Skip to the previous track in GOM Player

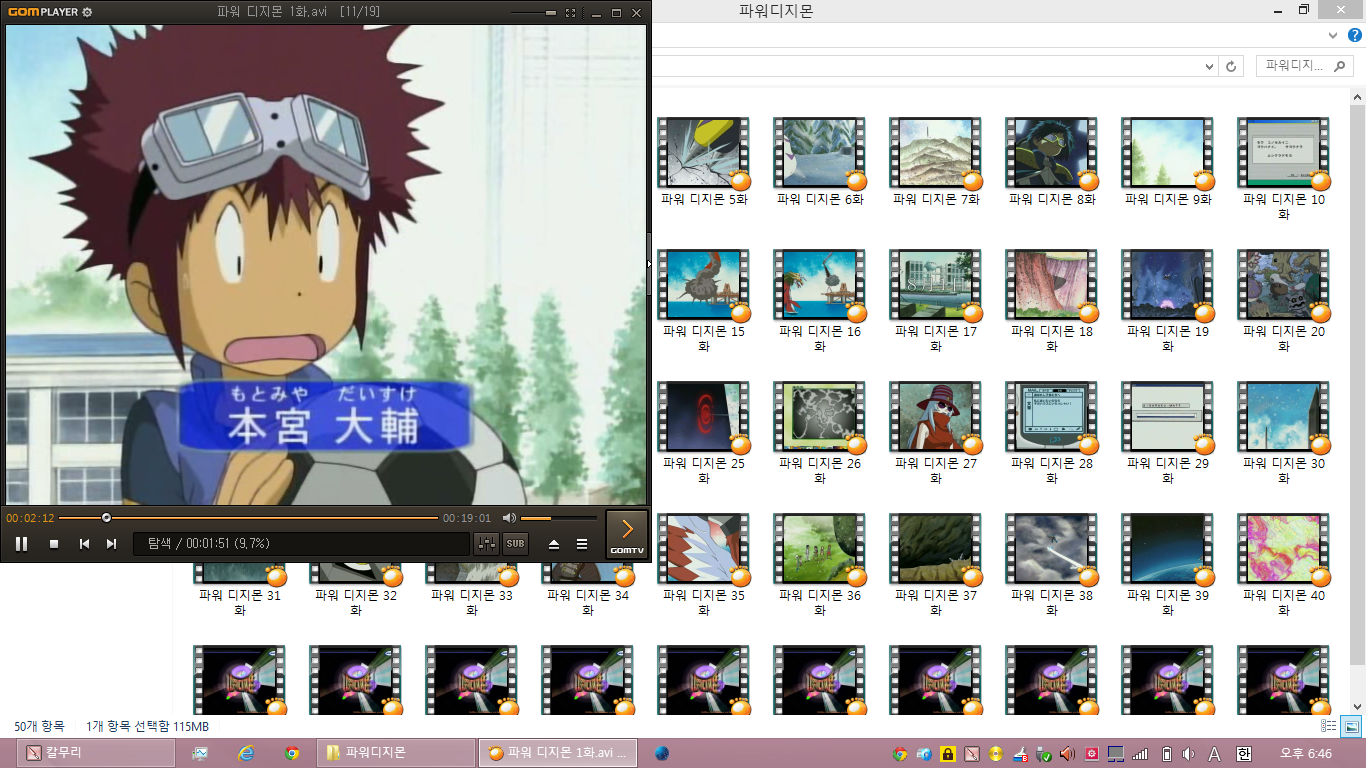click(x=85, y=544)
